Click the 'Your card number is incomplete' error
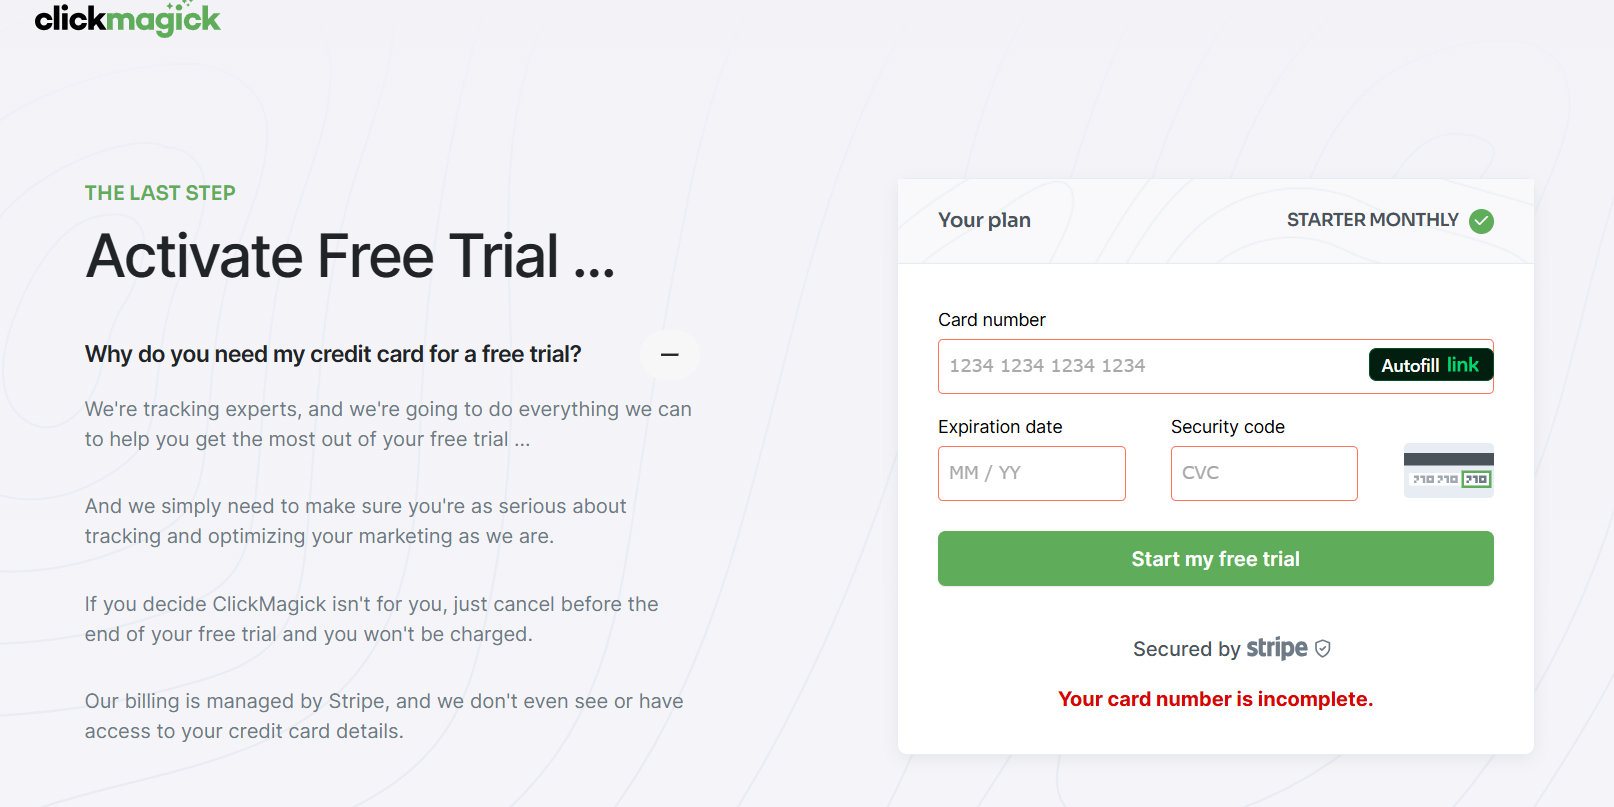Image resolution: width=1614 pixels, height=807 pixels. coord(1216,699)
